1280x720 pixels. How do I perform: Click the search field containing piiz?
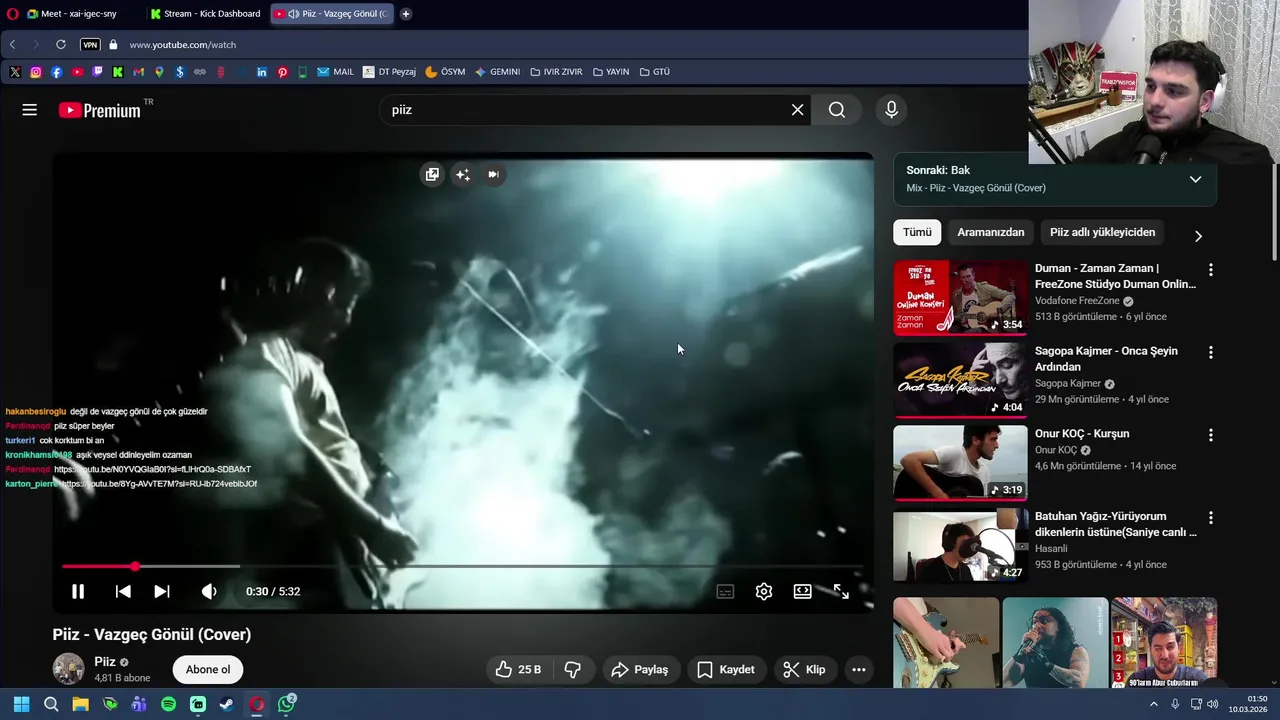tap(585, 110)
